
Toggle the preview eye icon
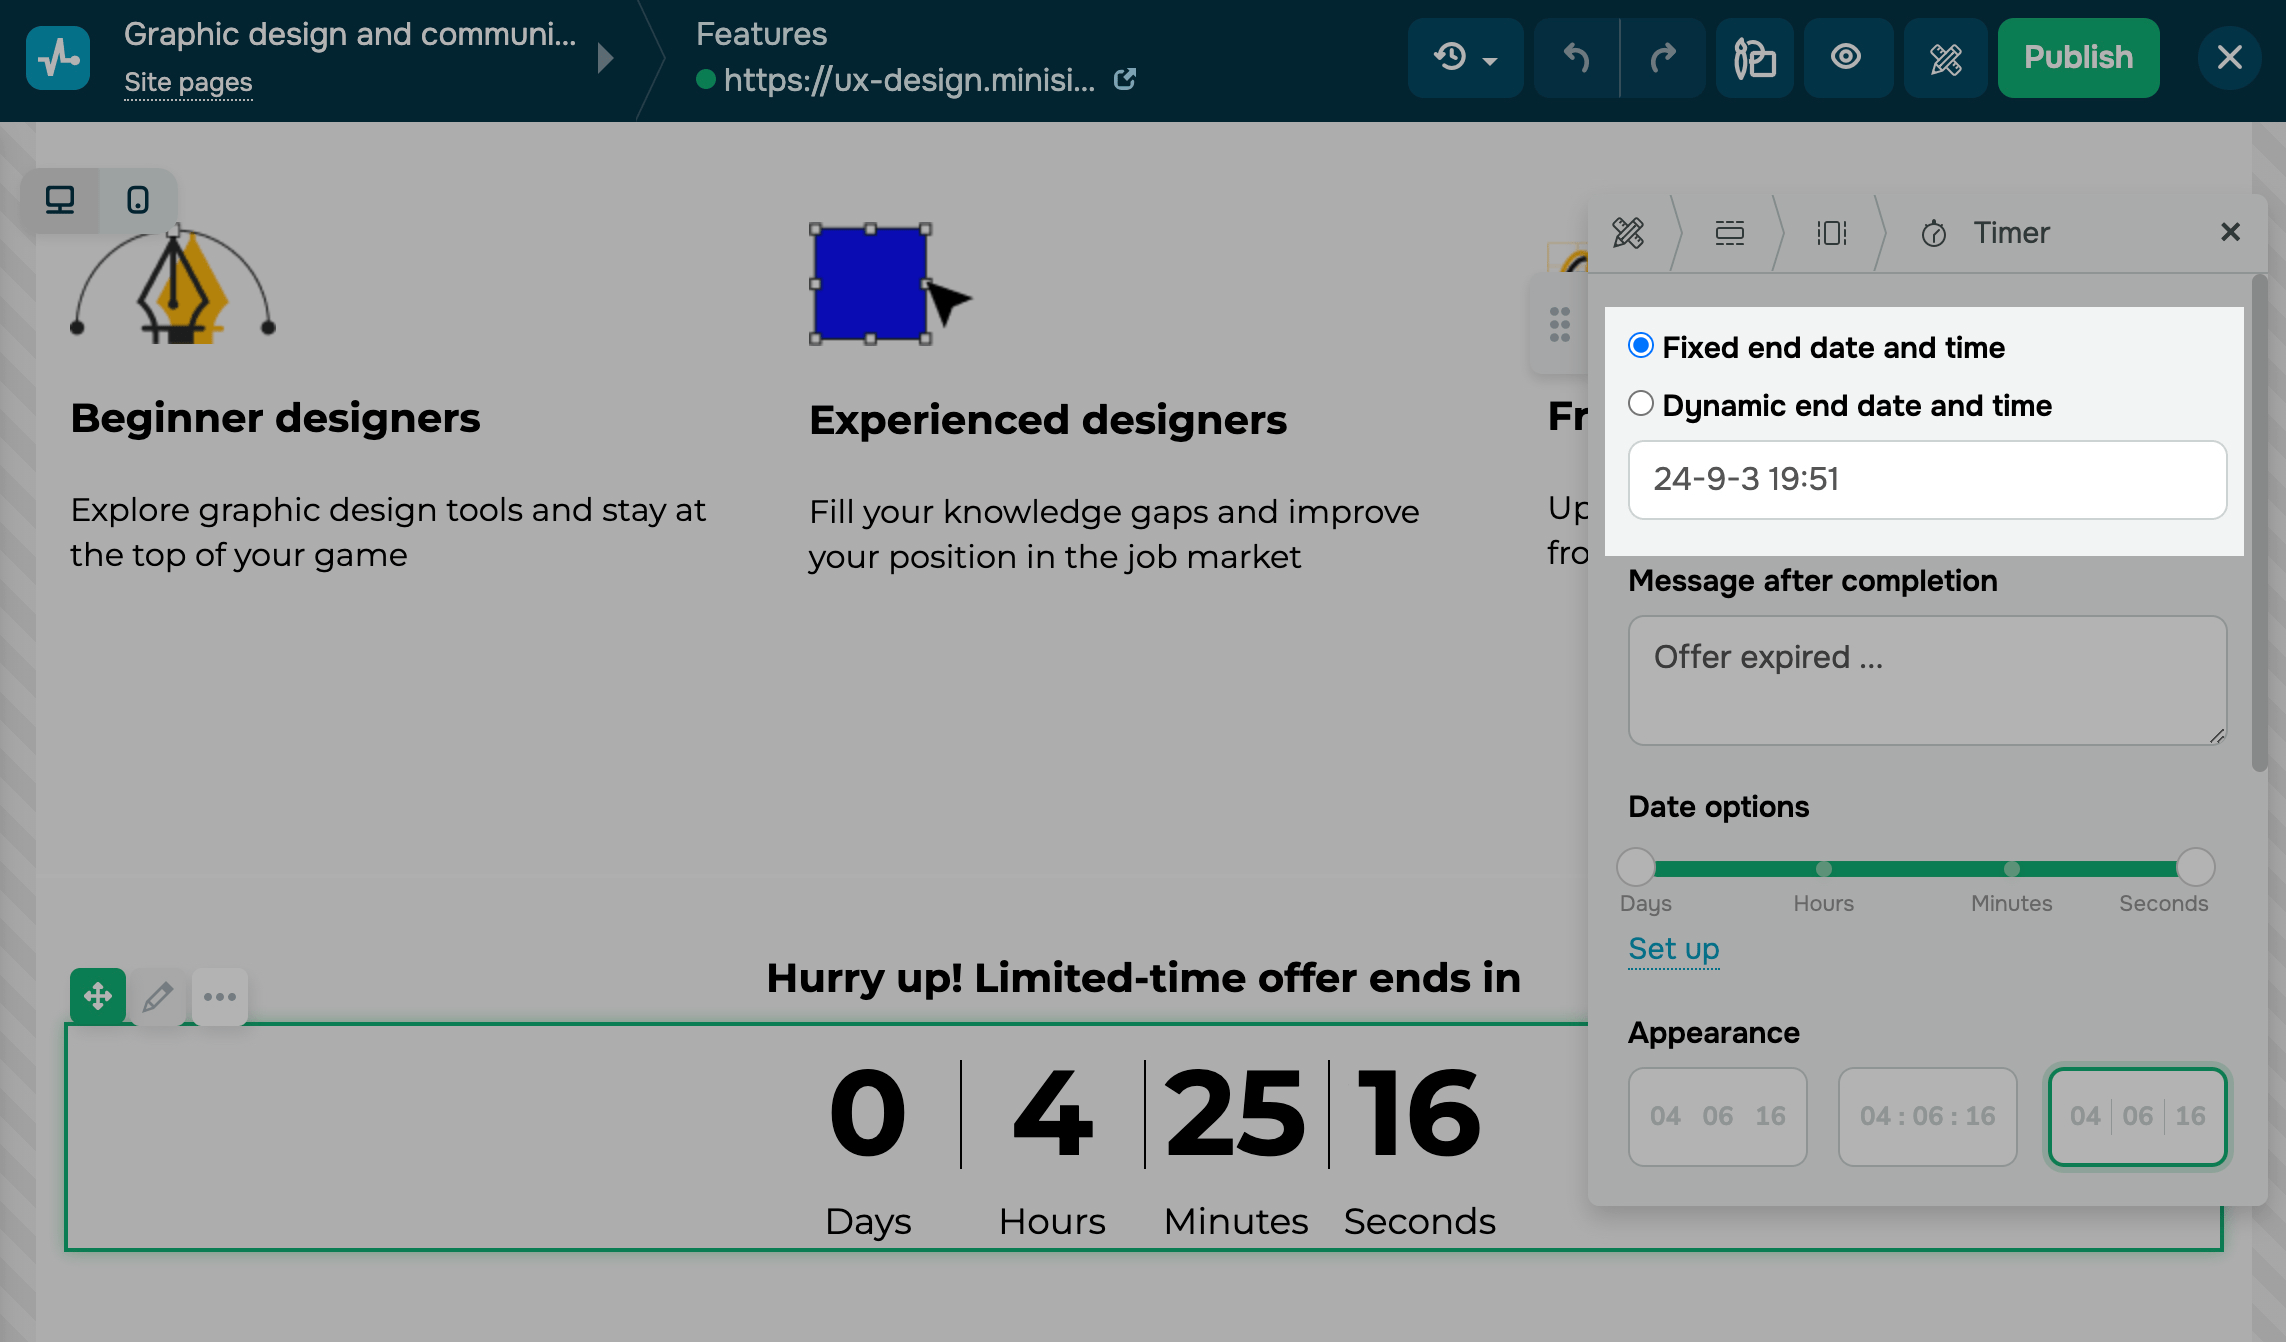point(1850,58)
